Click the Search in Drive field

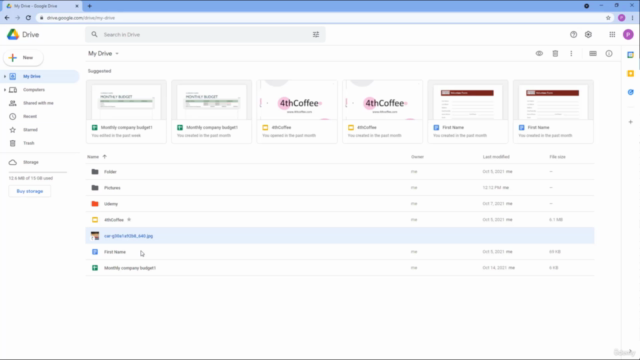click(205, 35)
